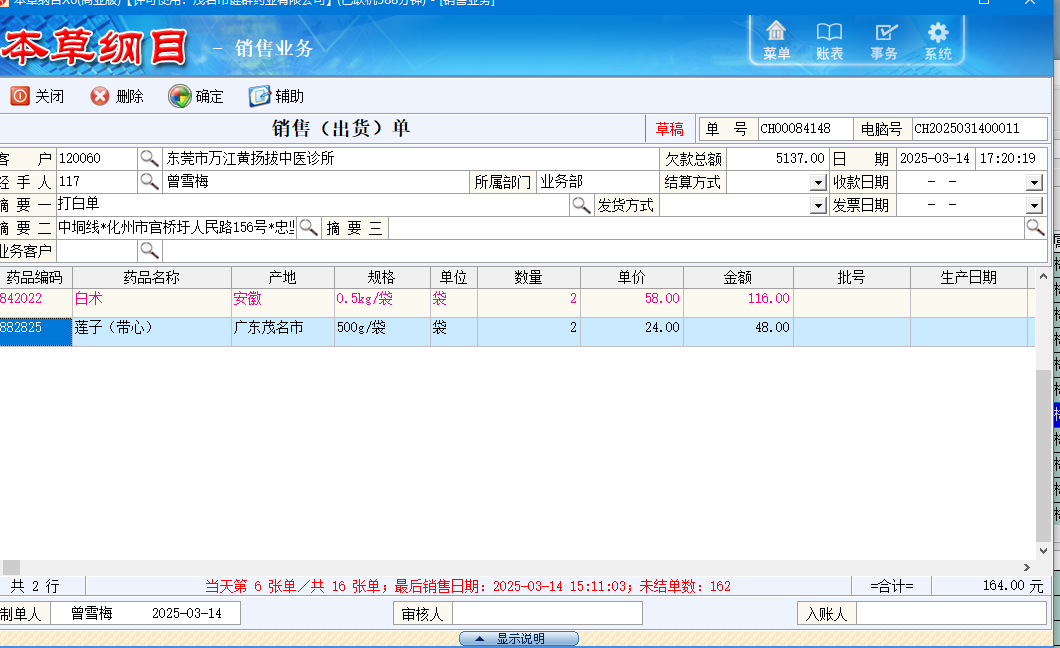Open the 系统 gear icon
This screenshot has height=648, width=1060.
pyautogui.click(x=938, y=41)
